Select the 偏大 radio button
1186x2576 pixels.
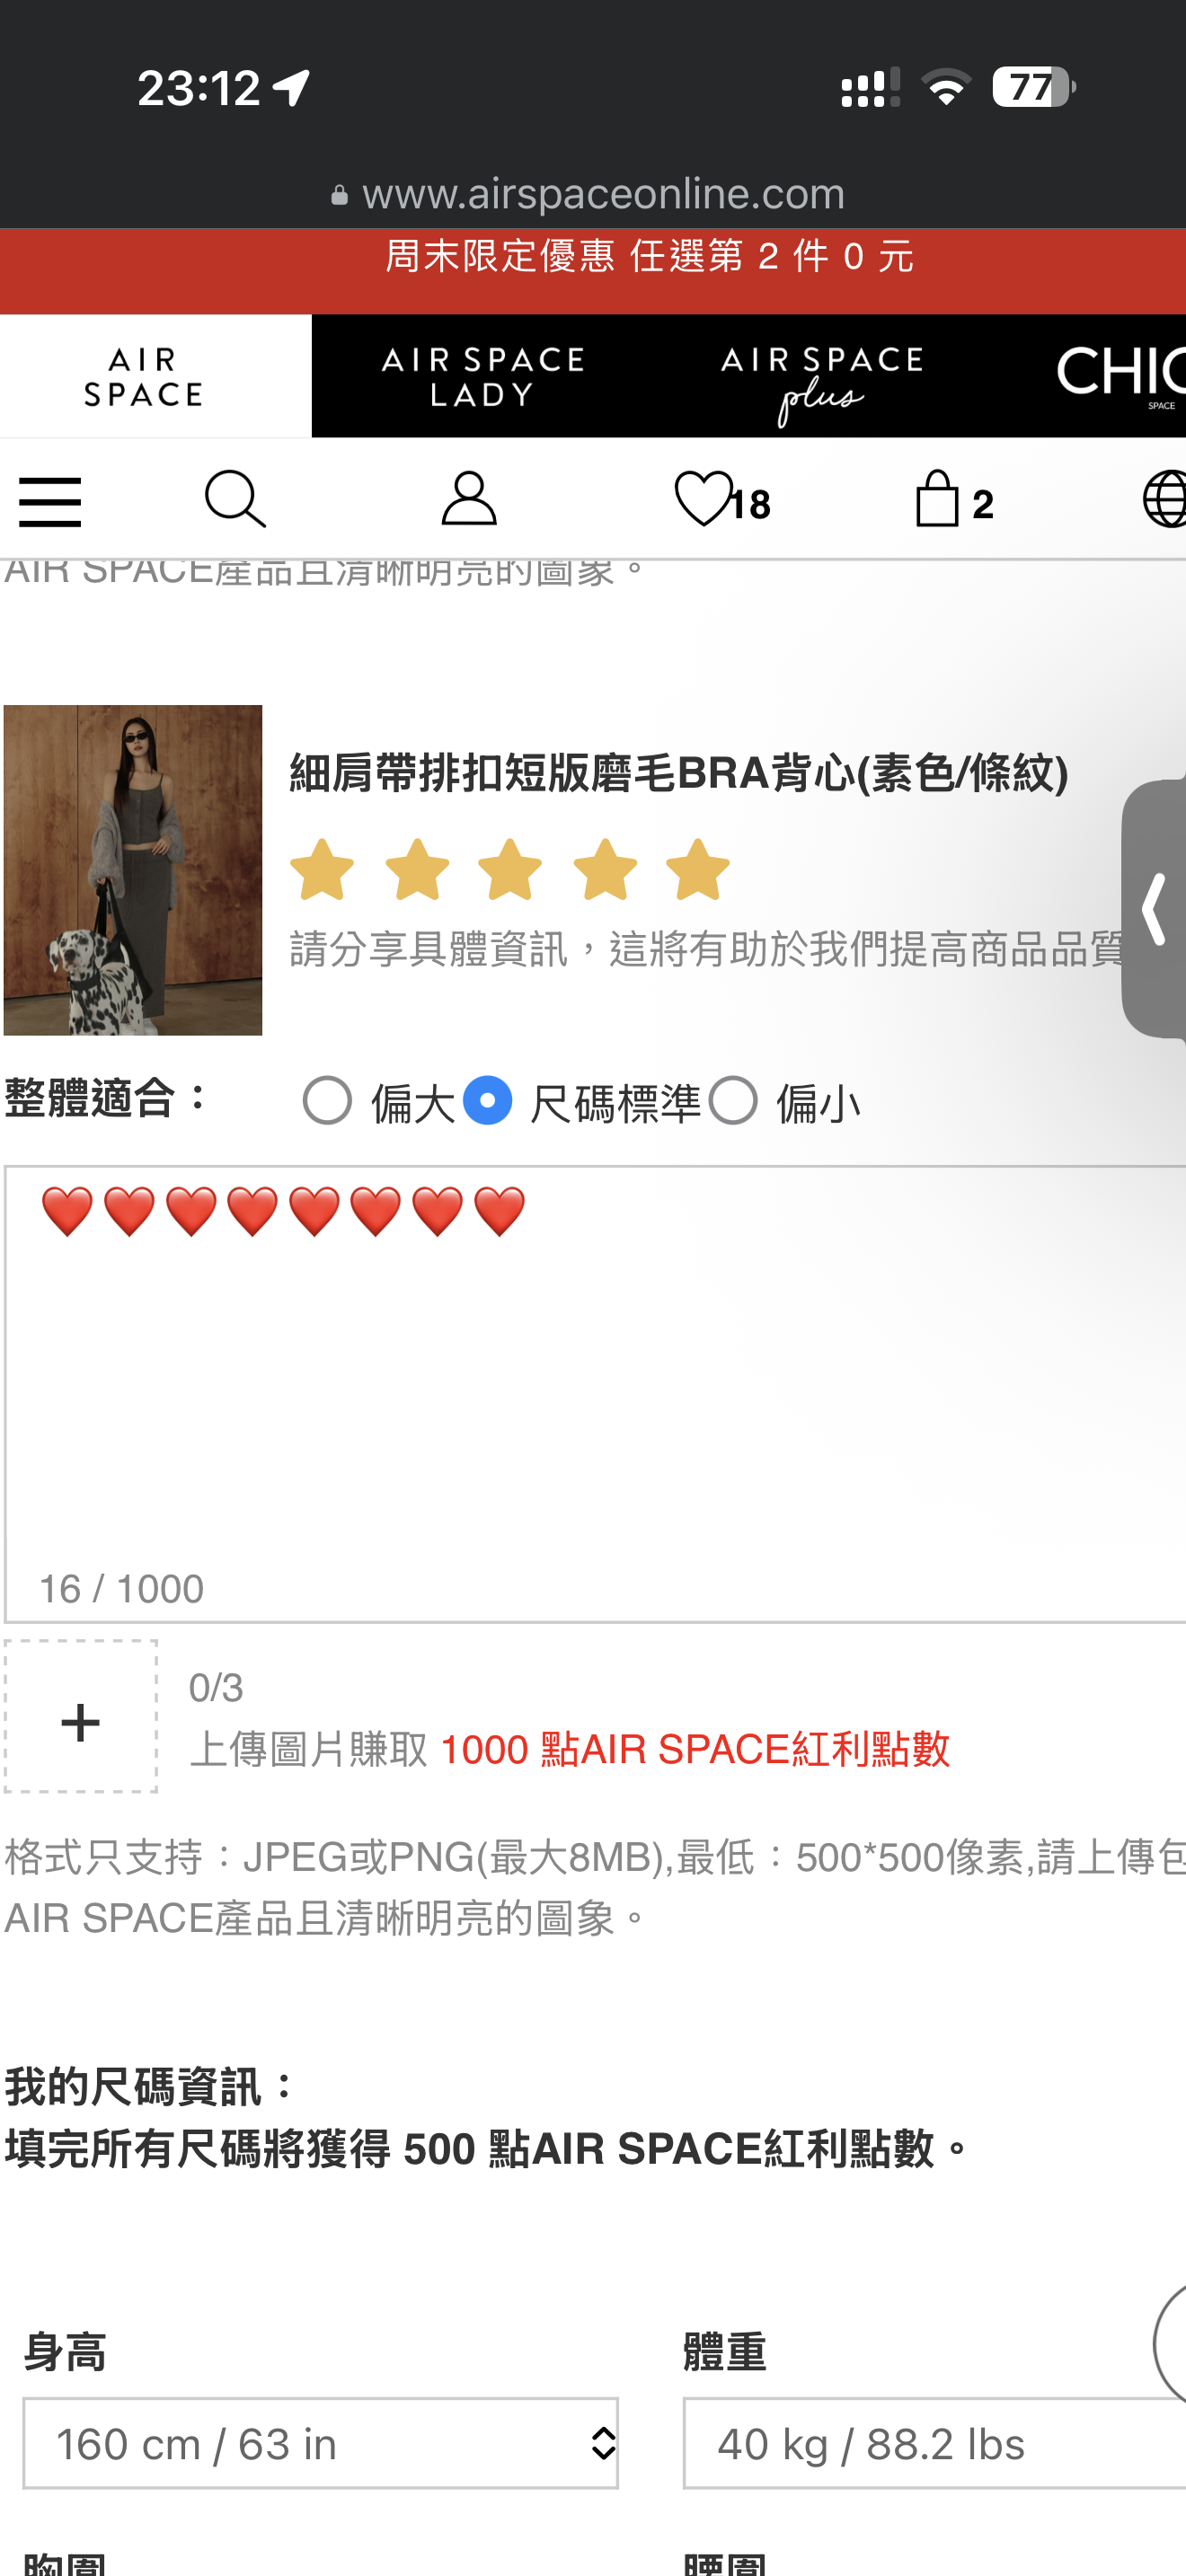coord(327,1101)
